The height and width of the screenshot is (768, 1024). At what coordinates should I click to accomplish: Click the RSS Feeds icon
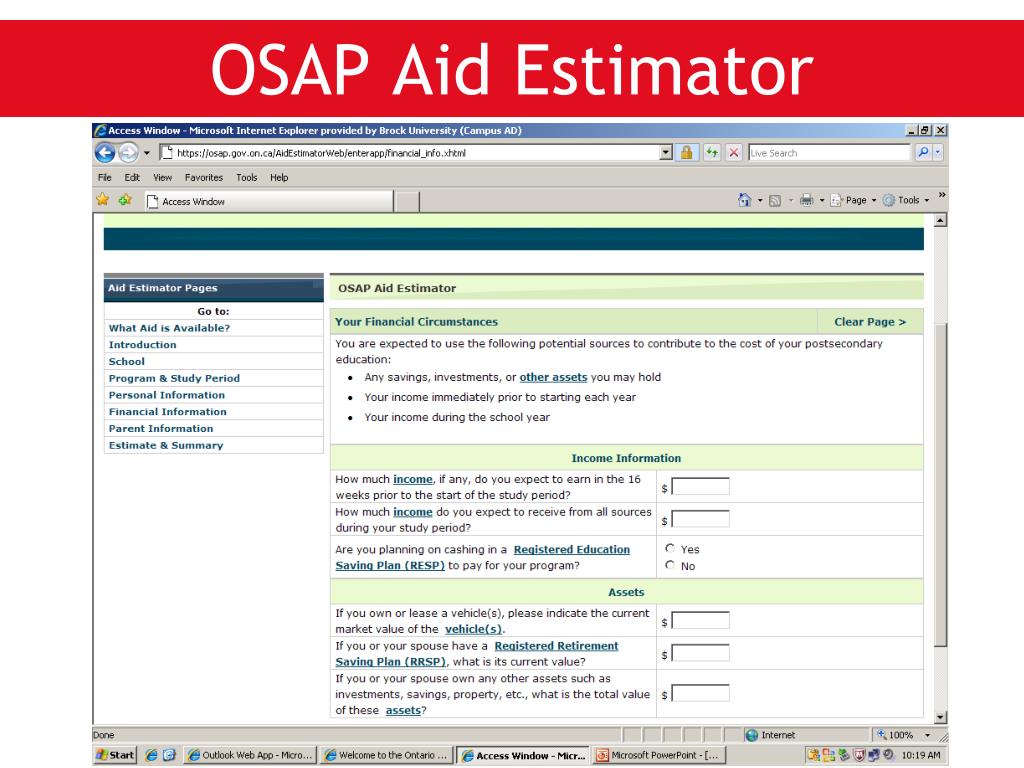pos(775,200)
